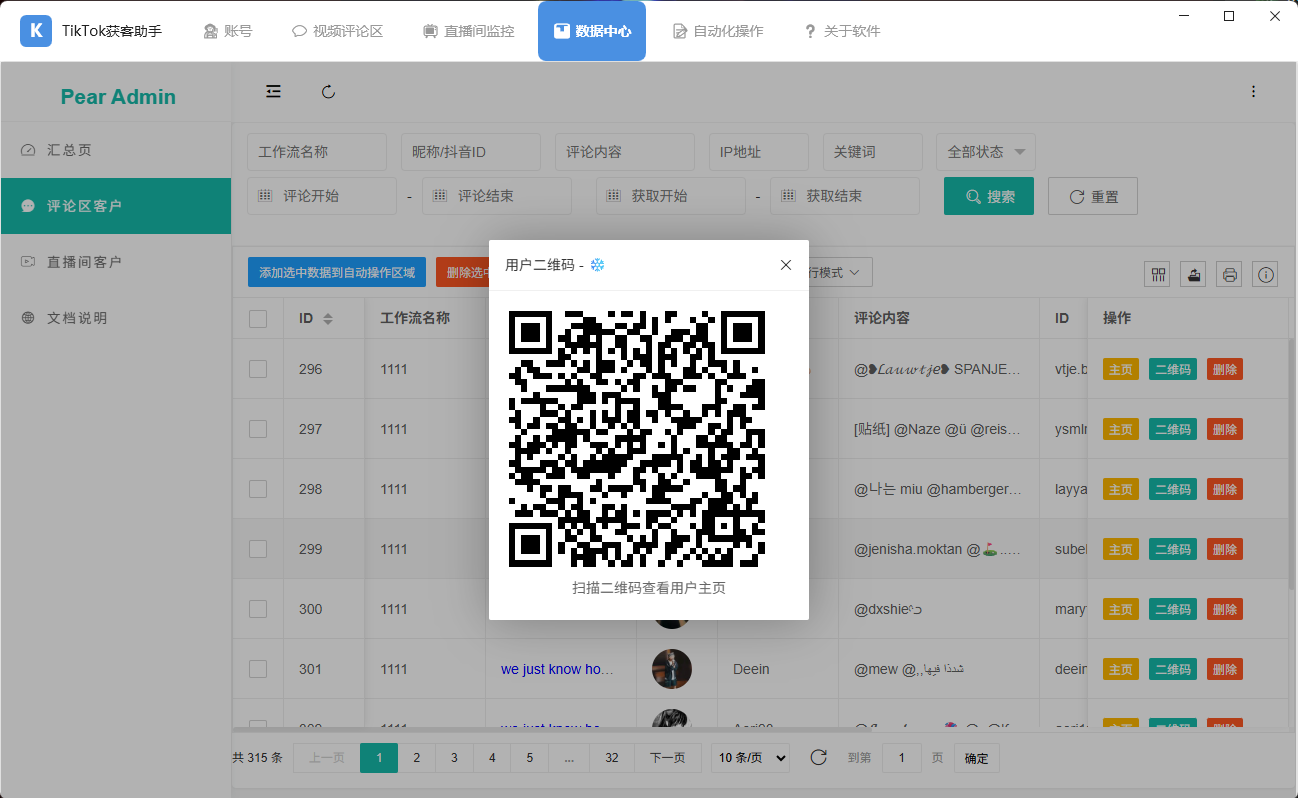Click 添加选中数据到自动操作区域 button

pos(338,272)
